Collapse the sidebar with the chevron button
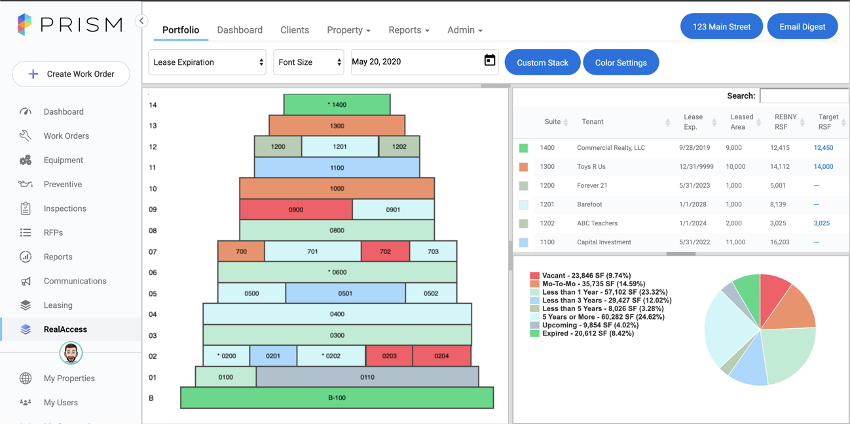Screen dimensions: 850x424 point(141,21)
